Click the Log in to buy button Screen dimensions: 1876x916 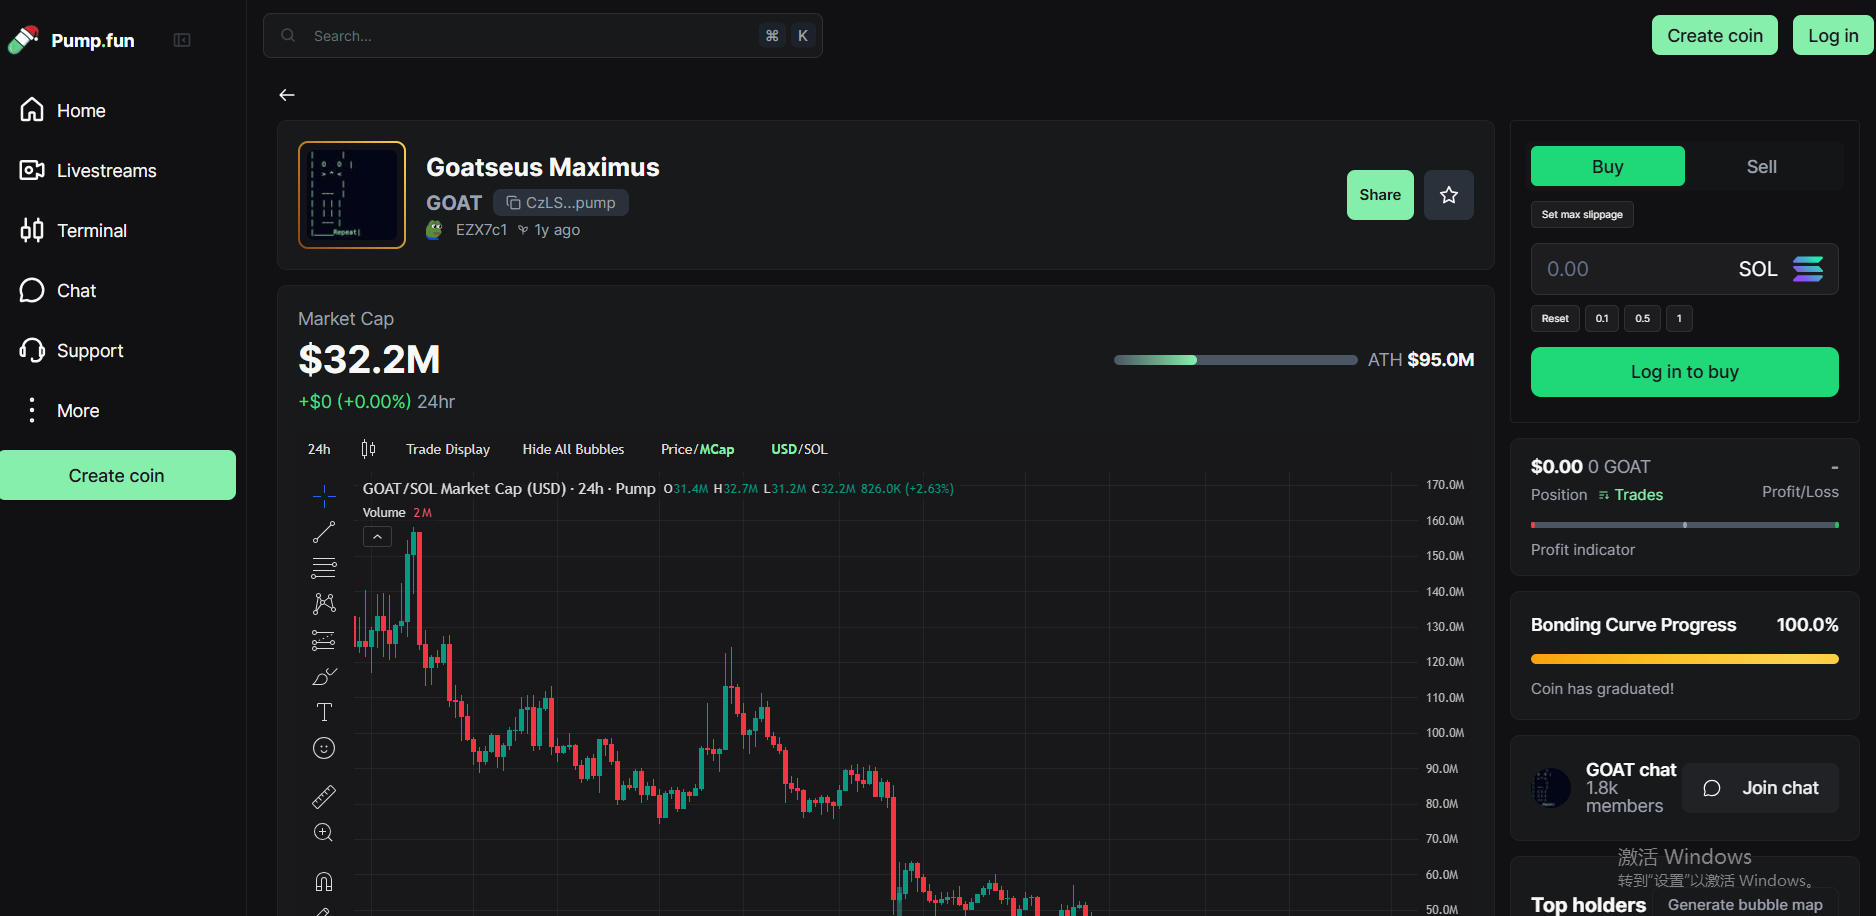pyautogui.click(x=1684, y=372)
